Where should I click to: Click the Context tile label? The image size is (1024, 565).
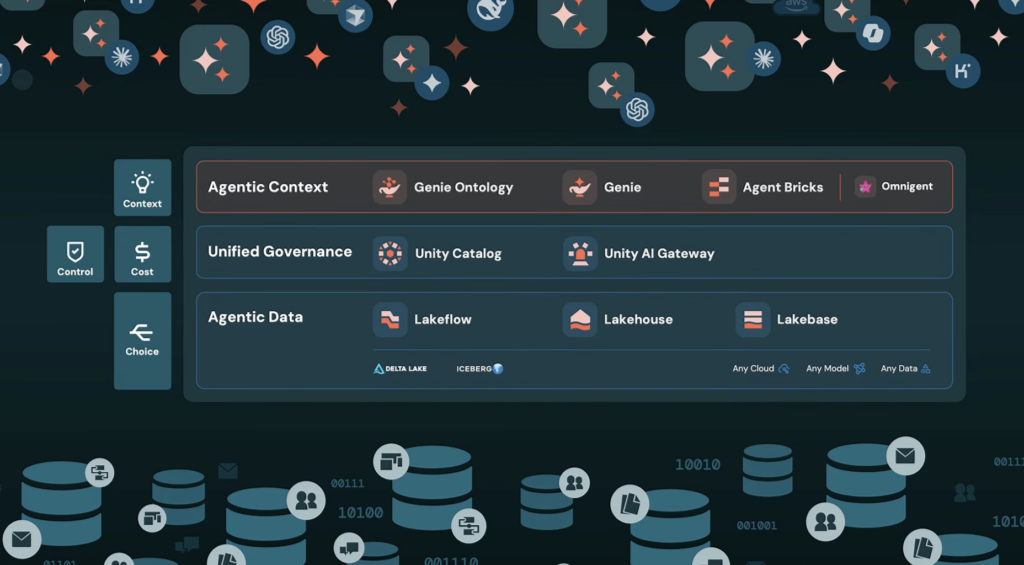[x=142, y=204]
